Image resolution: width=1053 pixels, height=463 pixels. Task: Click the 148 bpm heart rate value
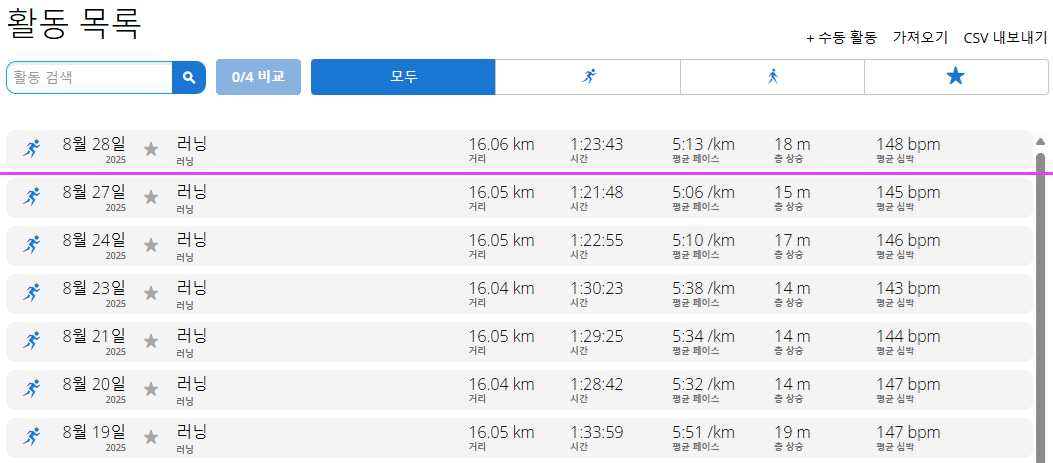(909, 144)
